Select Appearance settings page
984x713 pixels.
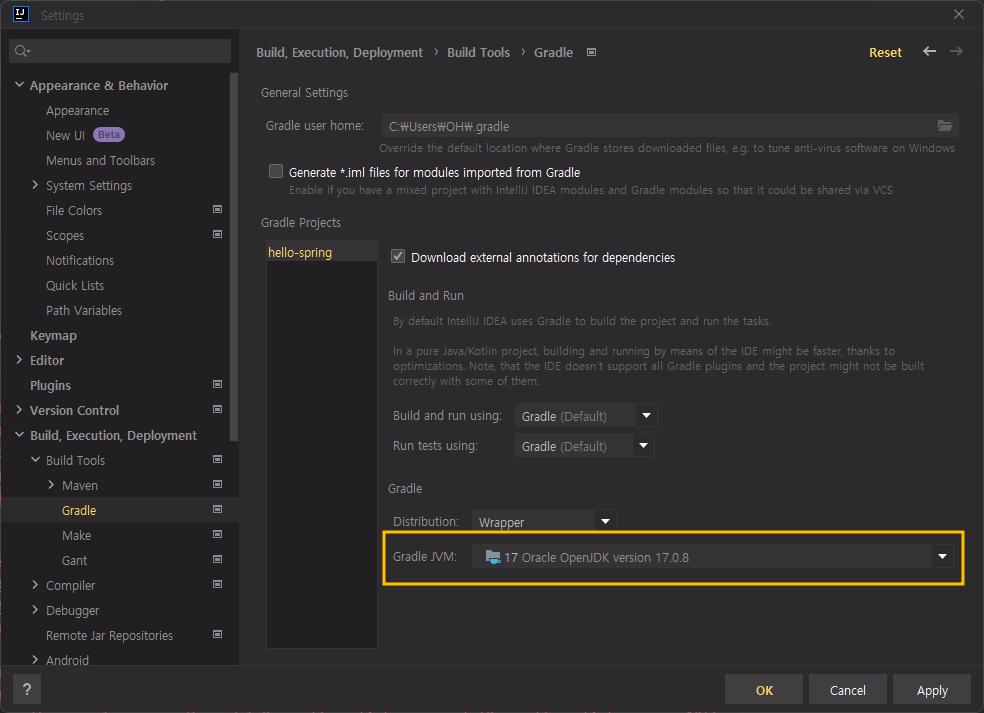(77, 110)
